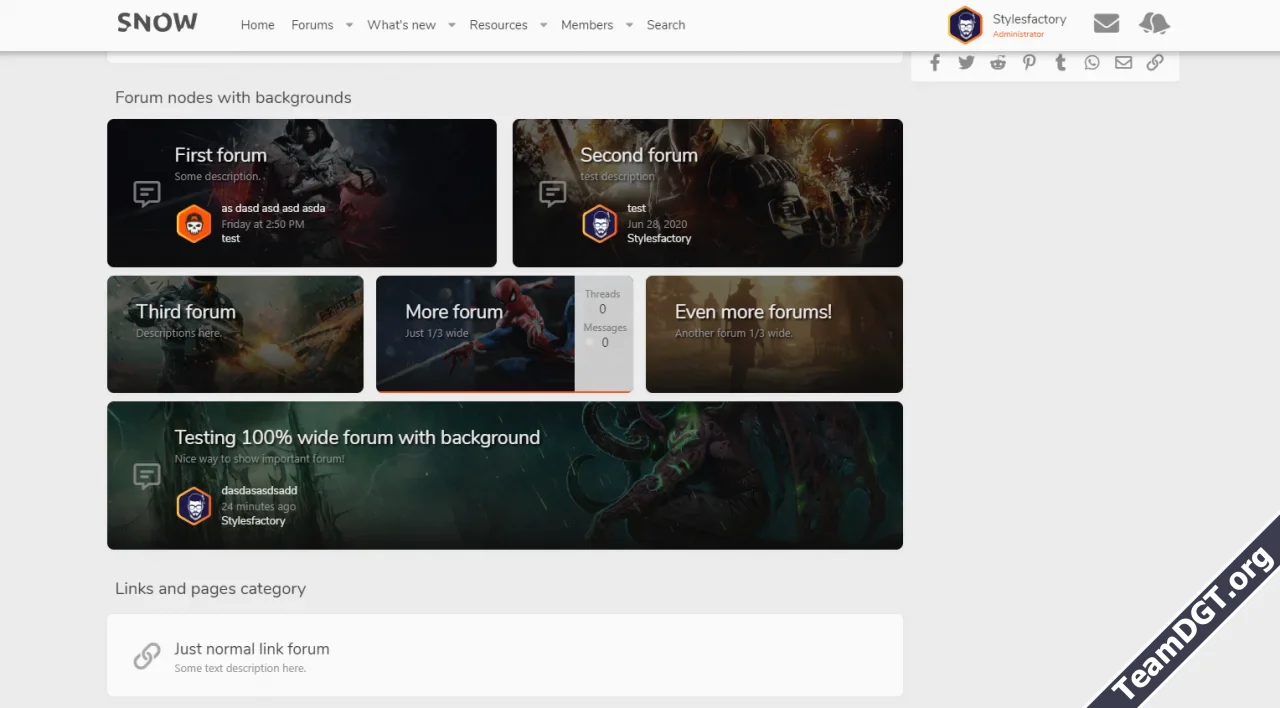Click the 'Descriptions here.' text

coord(179,333)
